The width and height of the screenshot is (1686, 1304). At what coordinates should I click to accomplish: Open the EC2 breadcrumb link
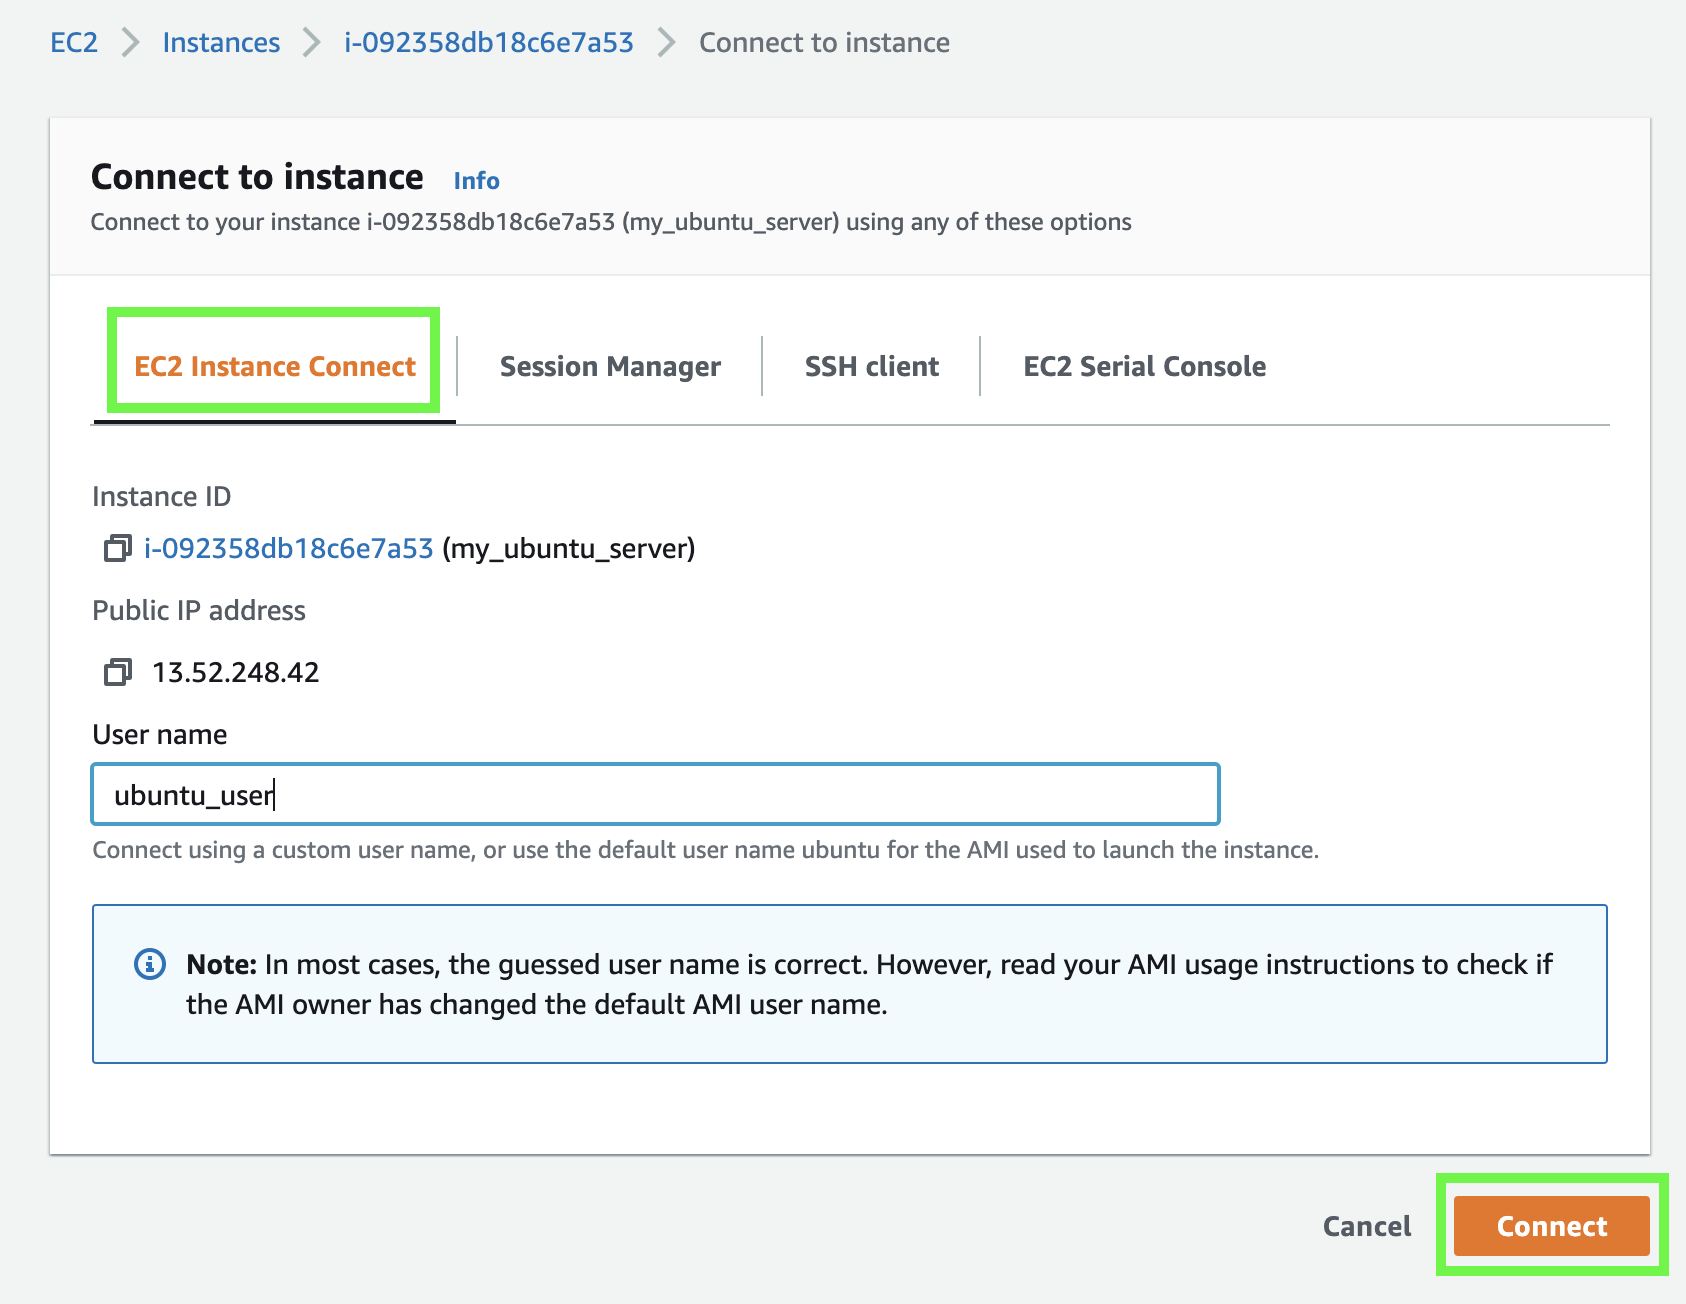coord(73,43)
